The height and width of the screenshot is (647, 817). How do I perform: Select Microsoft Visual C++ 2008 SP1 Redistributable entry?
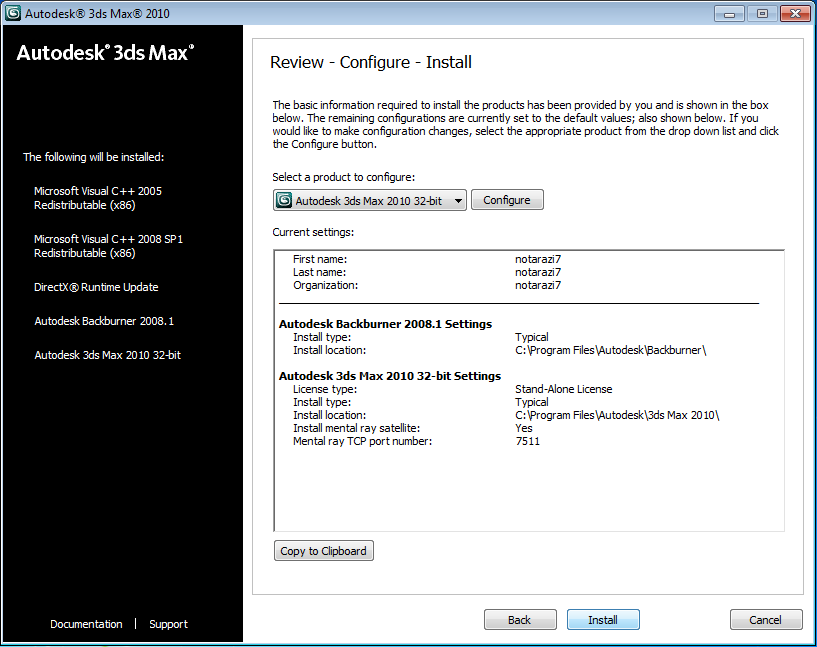click(108, 246)
